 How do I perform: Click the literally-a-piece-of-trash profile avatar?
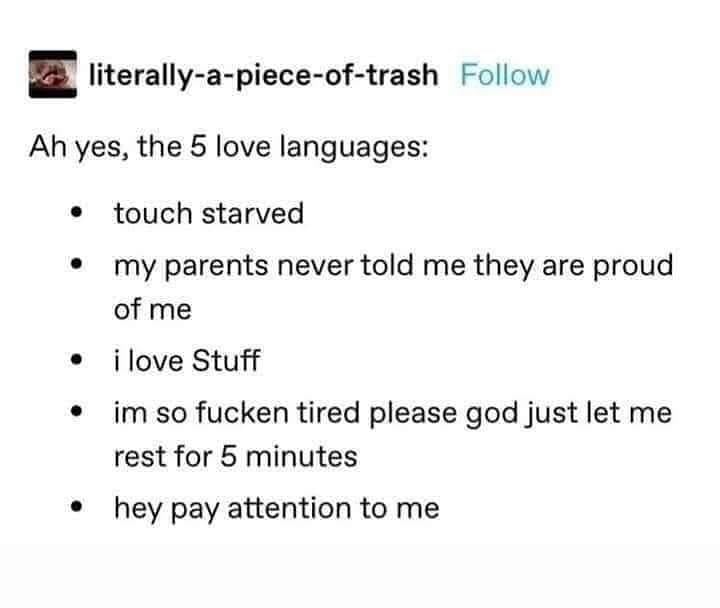point(55,74)
